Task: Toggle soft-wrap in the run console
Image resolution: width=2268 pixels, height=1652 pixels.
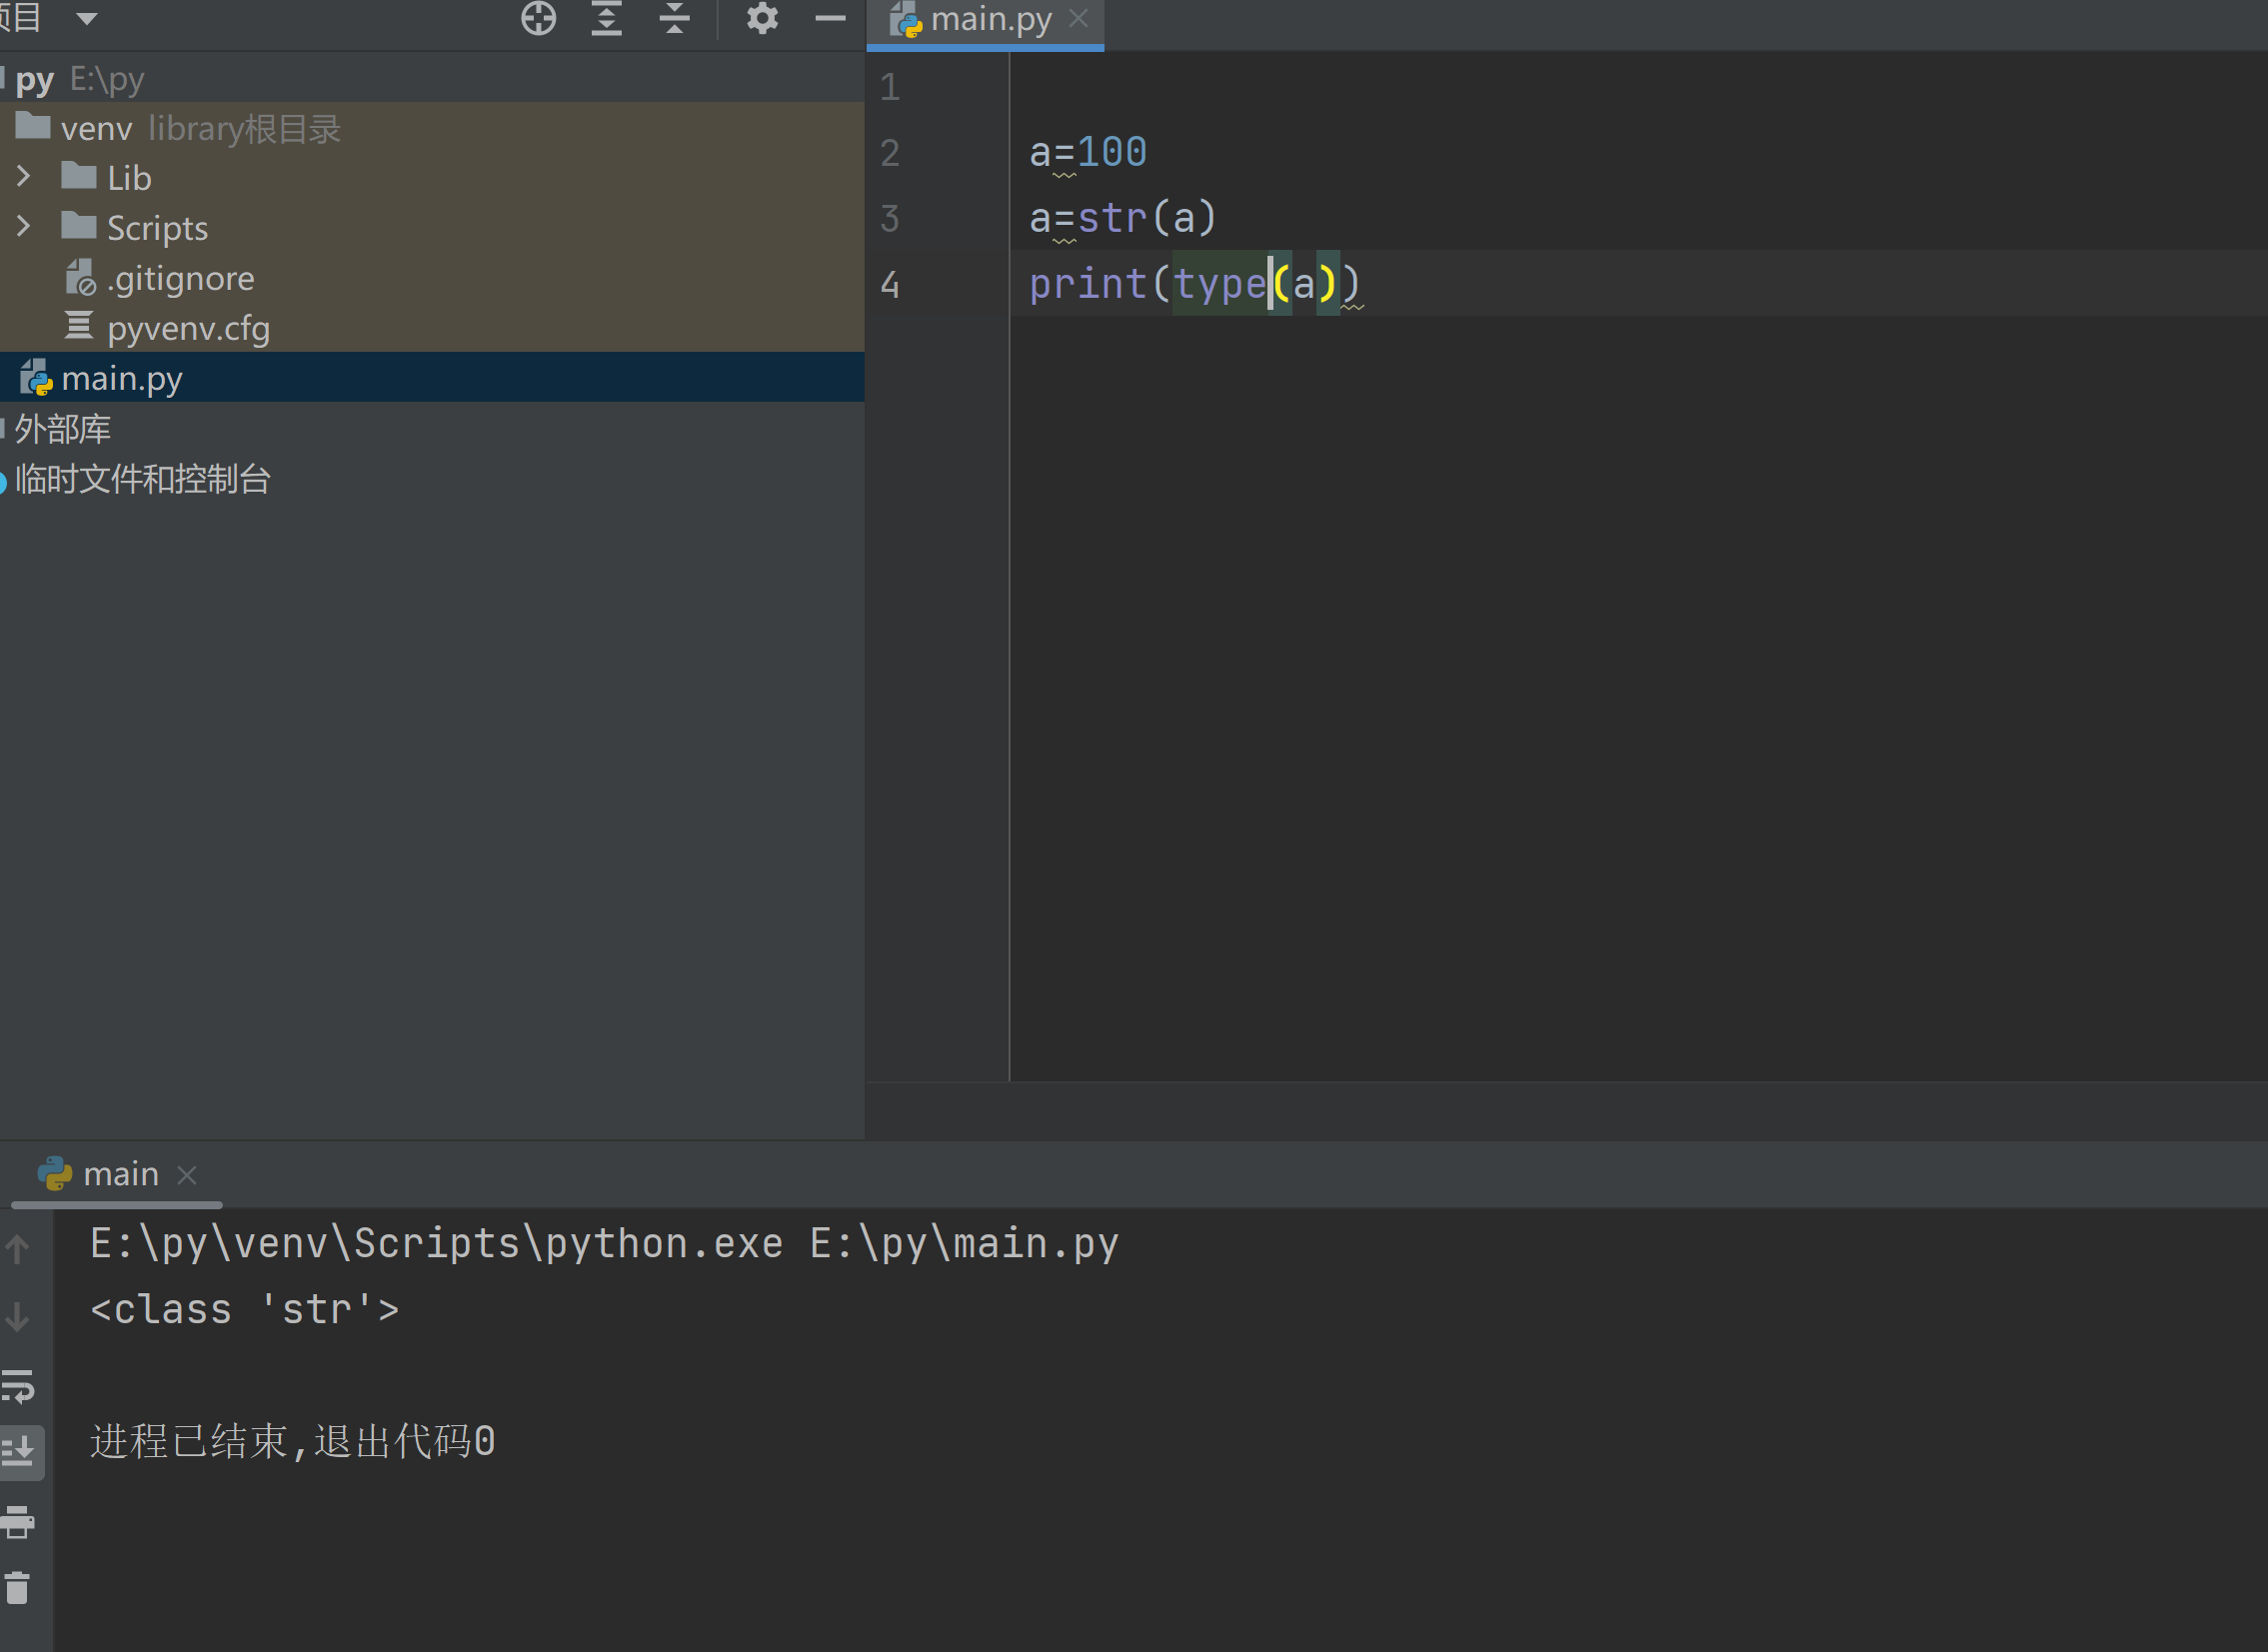Action: [18, 1386]
